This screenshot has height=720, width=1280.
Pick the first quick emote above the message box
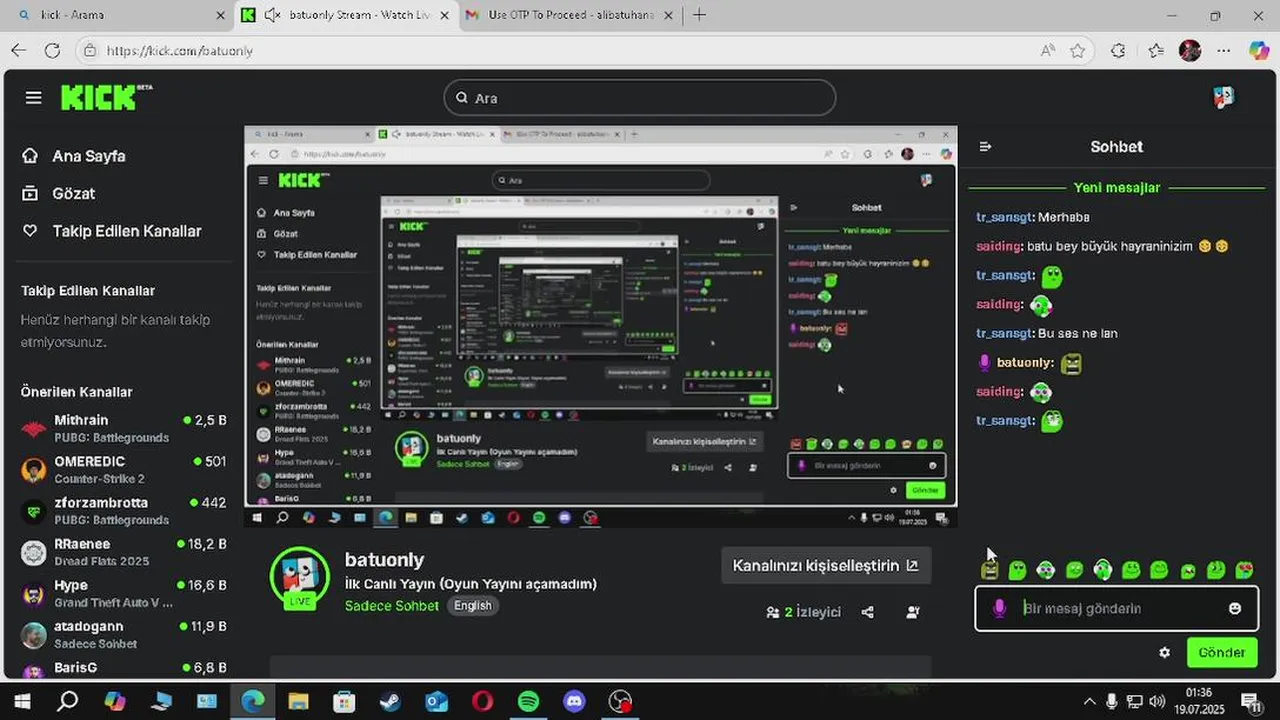click(989, 570)
